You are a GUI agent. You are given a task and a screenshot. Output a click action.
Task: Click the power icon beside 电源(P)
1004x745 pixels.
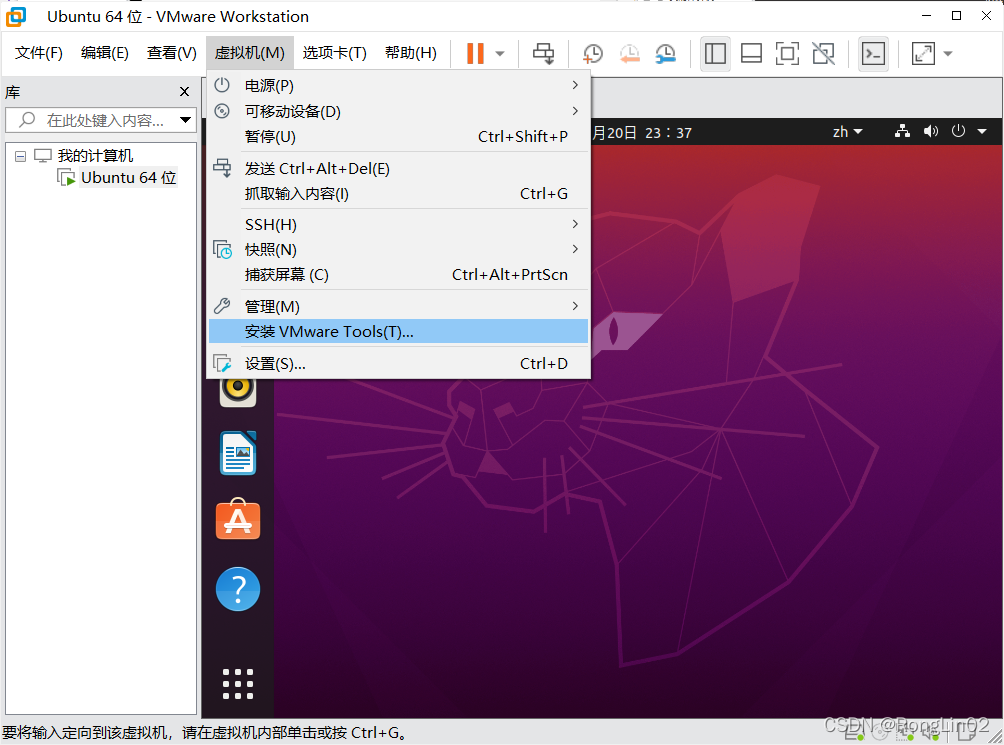click(222, 85)
